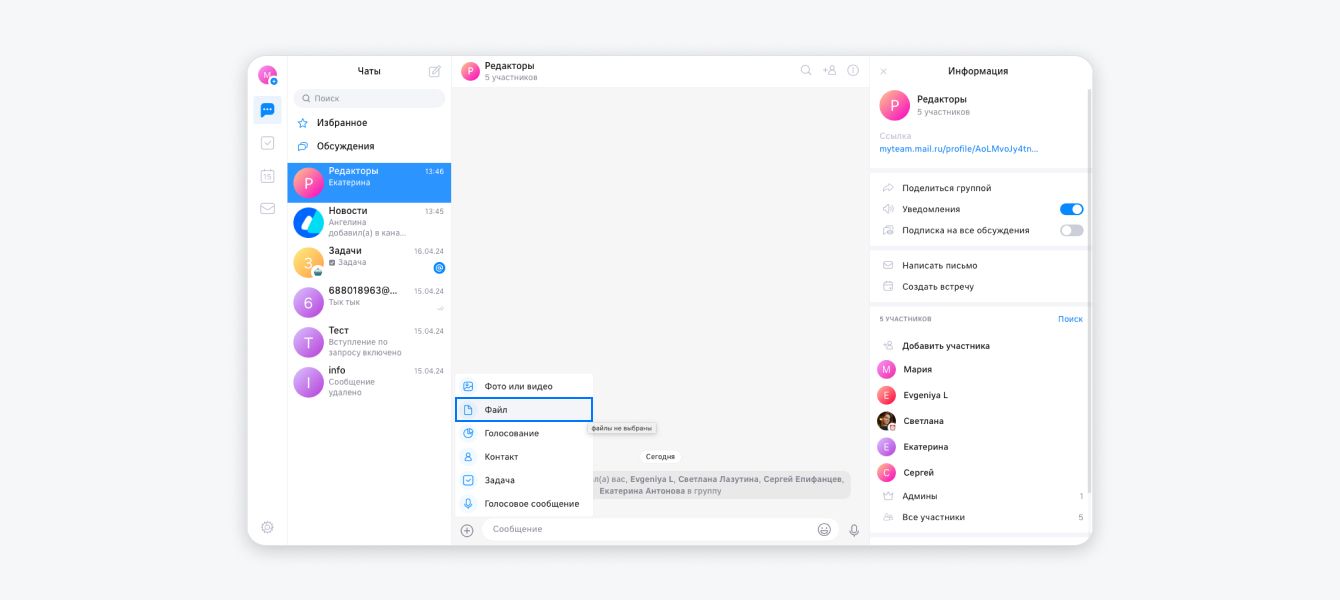Disable the Уведомления toggle

[x=1071, y=209]
